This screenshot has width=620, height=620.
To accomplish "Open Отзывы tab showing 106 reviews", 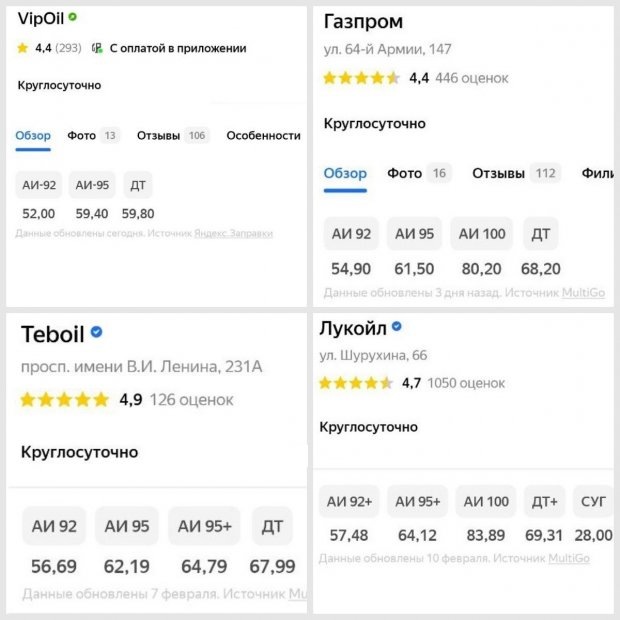I will tap(173, 136).
